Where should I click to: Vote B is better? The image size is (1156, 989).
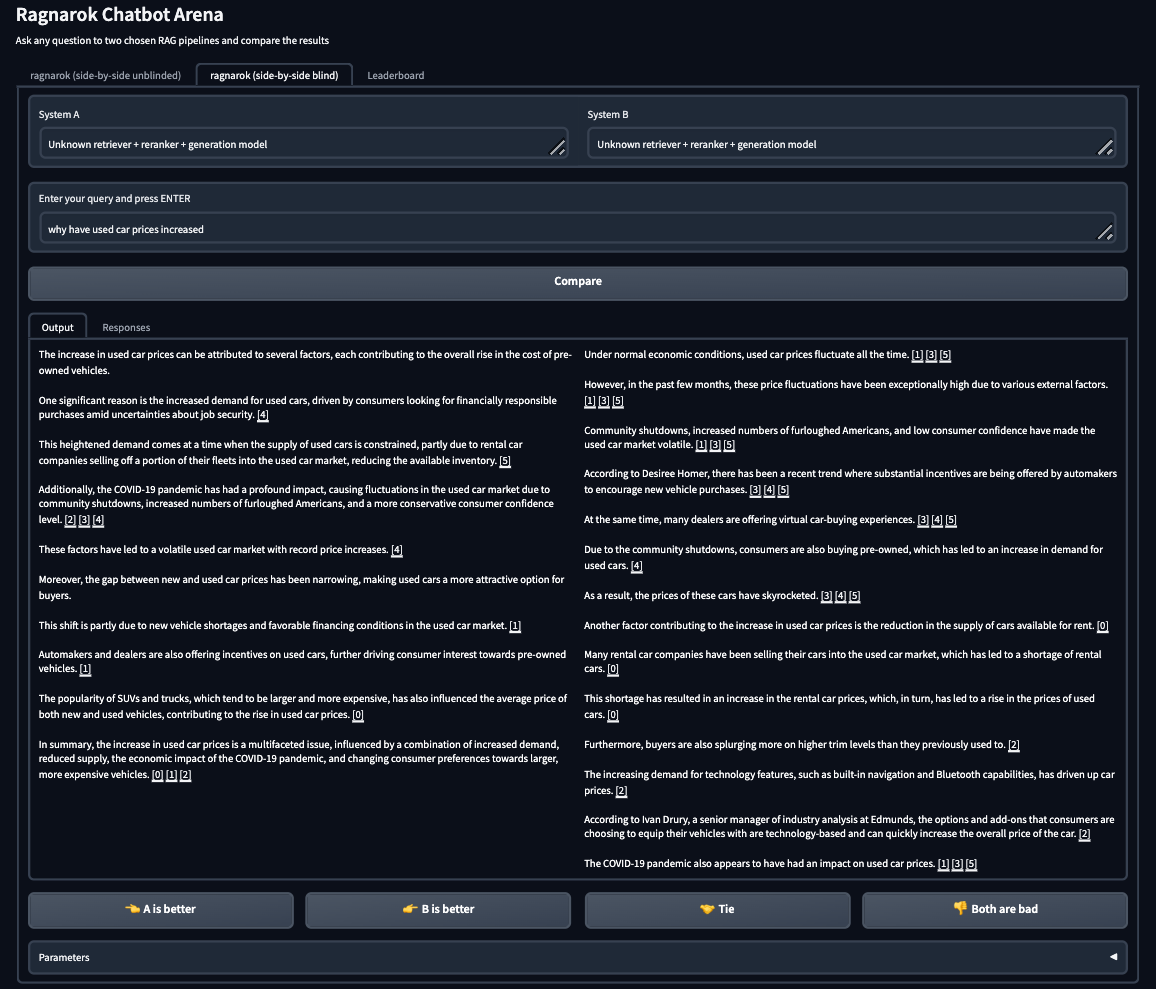pos(437,910)
